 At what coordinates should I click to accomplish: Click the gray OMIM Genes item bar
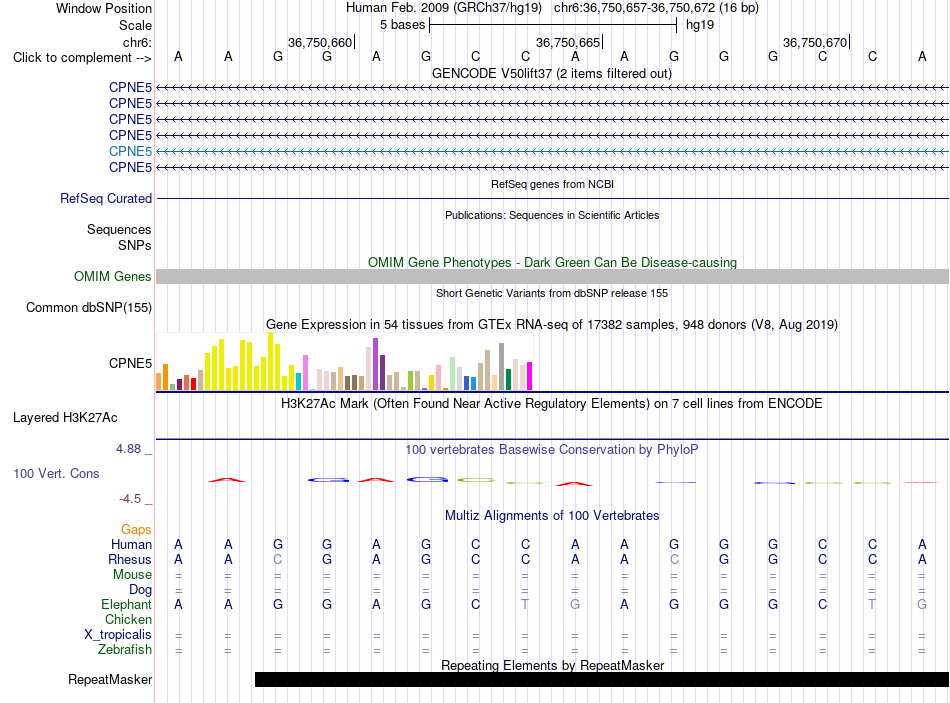pos(552,276)
